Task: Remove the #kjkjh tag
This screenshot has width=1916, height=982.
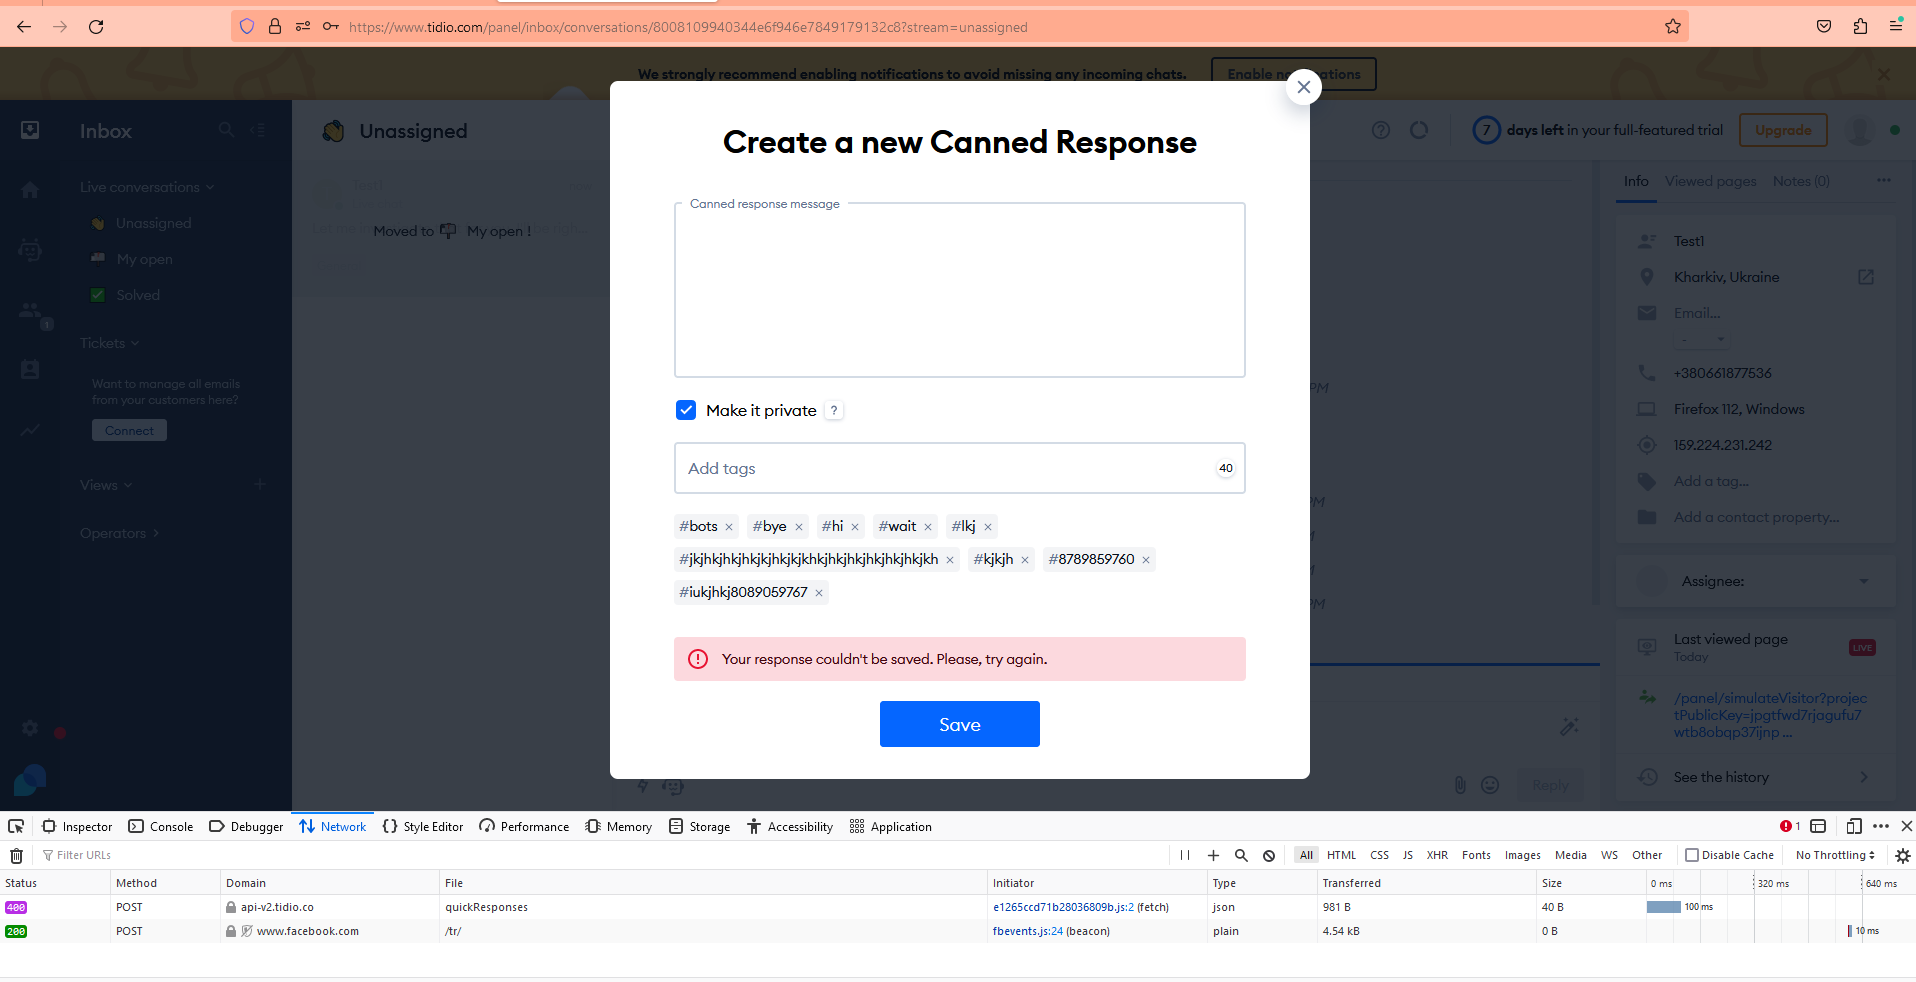Action: tap(1025, 560)
